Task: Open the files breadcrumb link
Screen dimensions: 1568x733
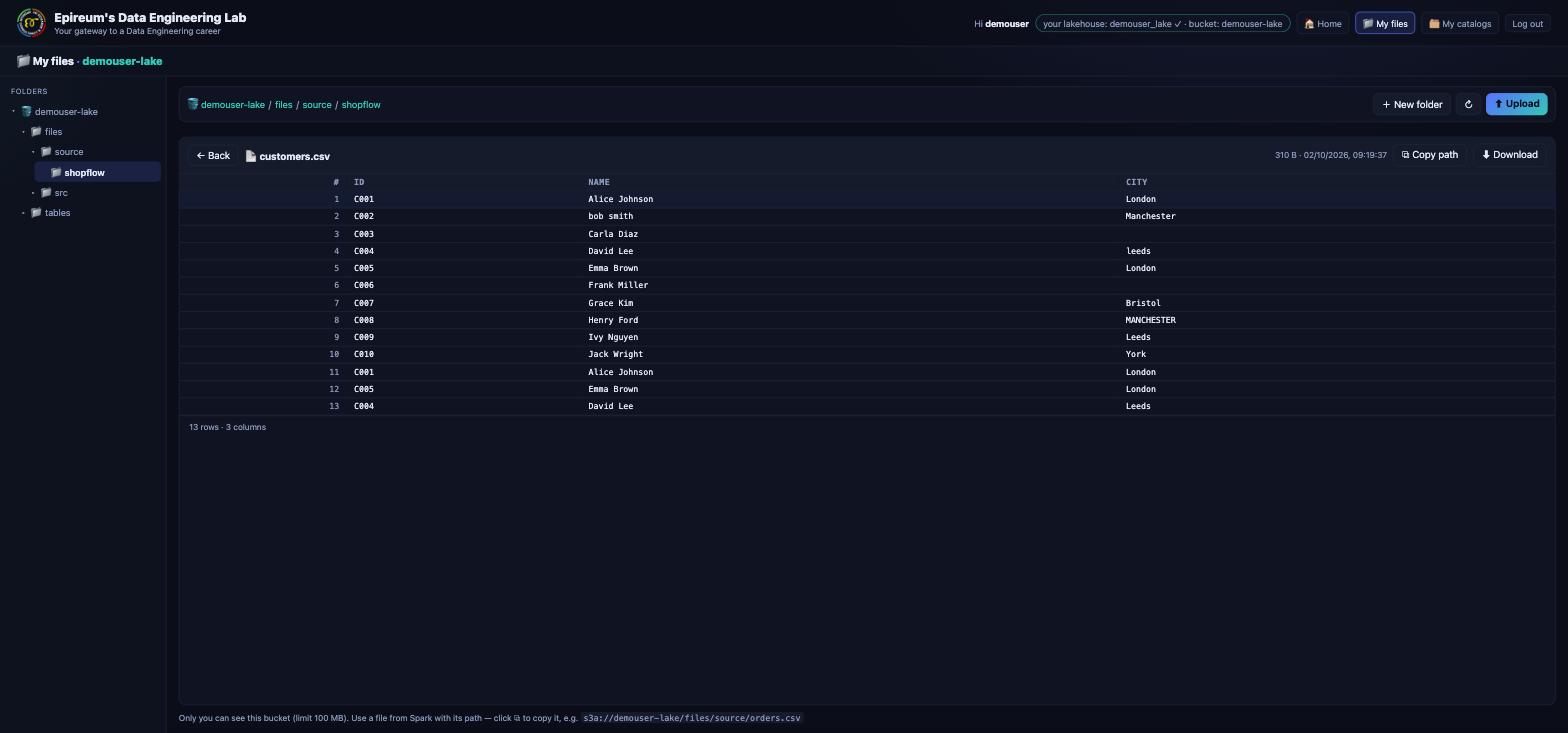Action: pyautogui.click(x=284, y=104)
